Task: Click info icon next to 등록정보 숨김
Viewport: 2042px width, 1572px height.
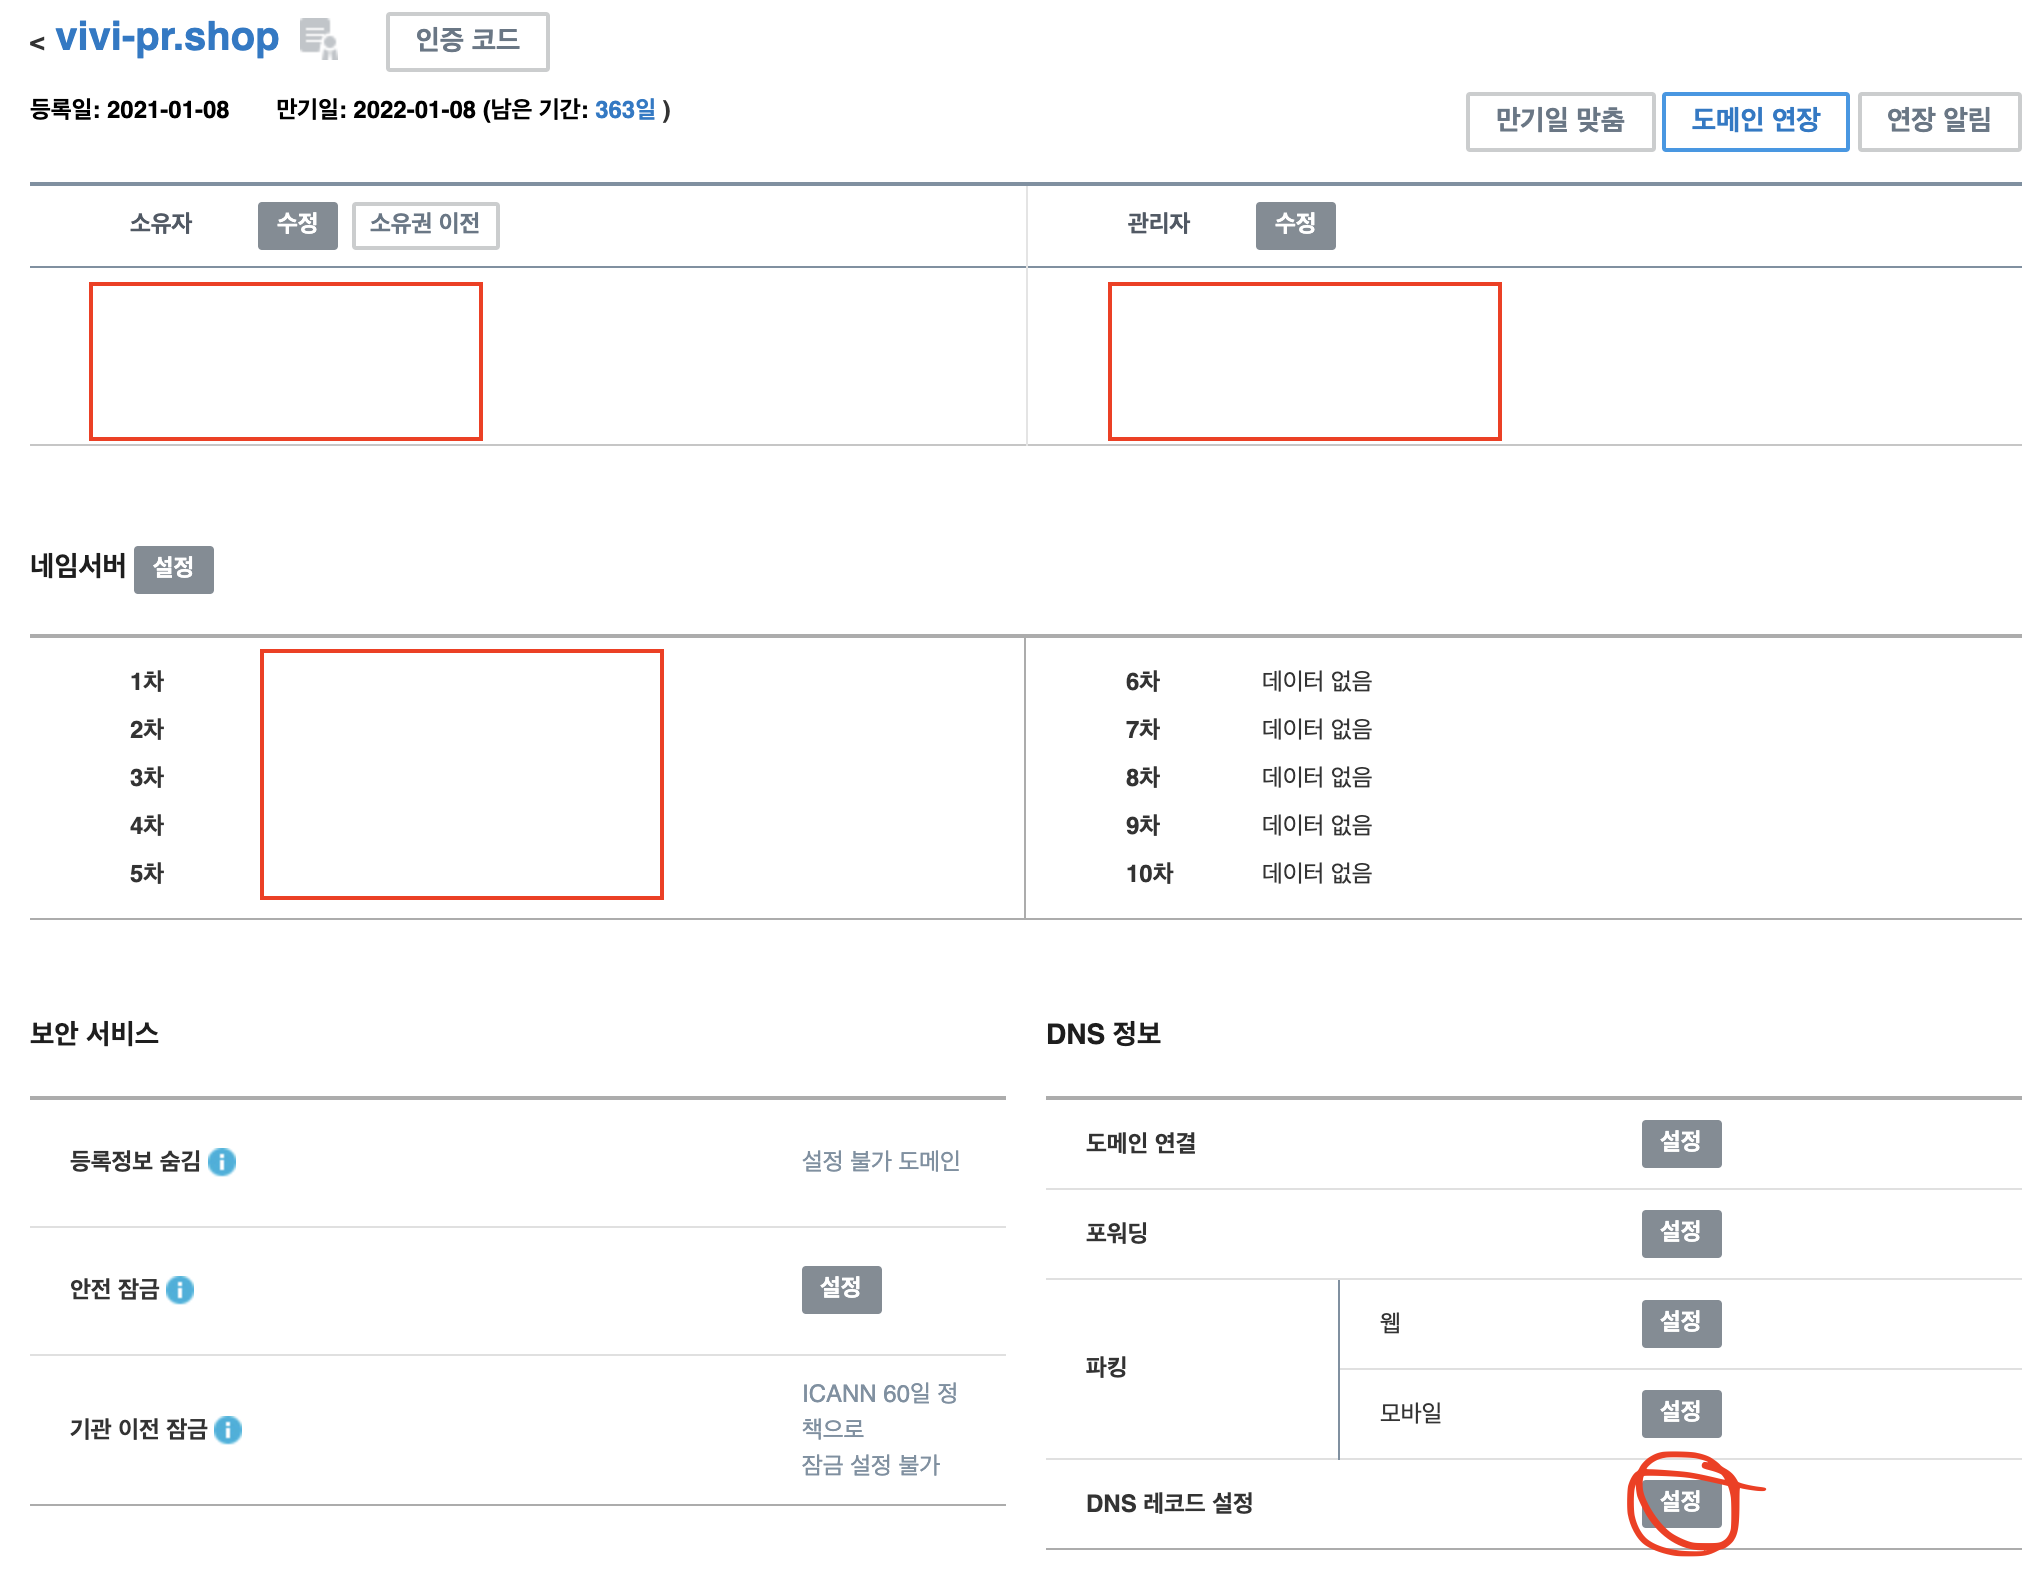Action: 222,1161
